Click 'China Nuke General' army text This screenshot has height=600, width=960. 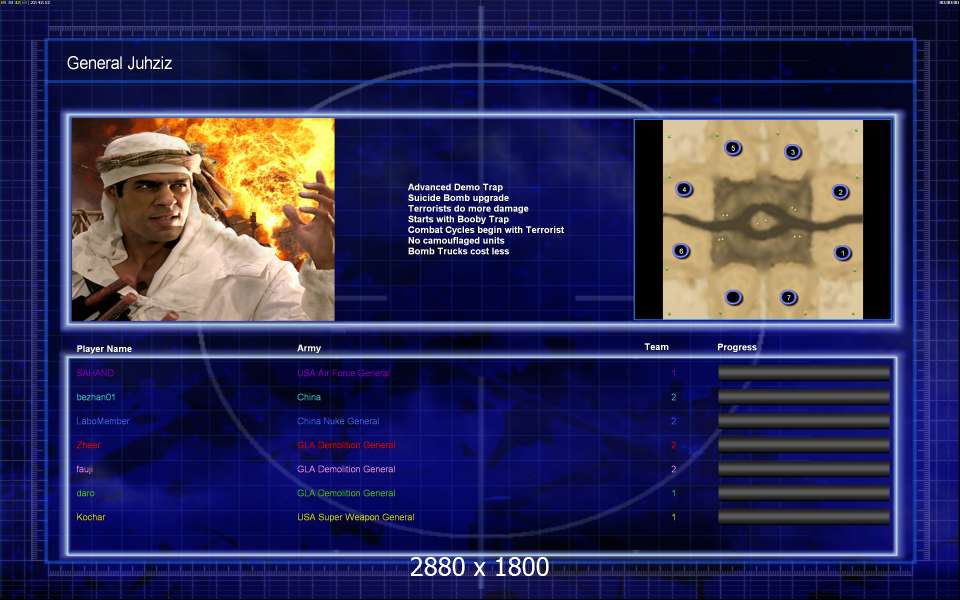338,421
